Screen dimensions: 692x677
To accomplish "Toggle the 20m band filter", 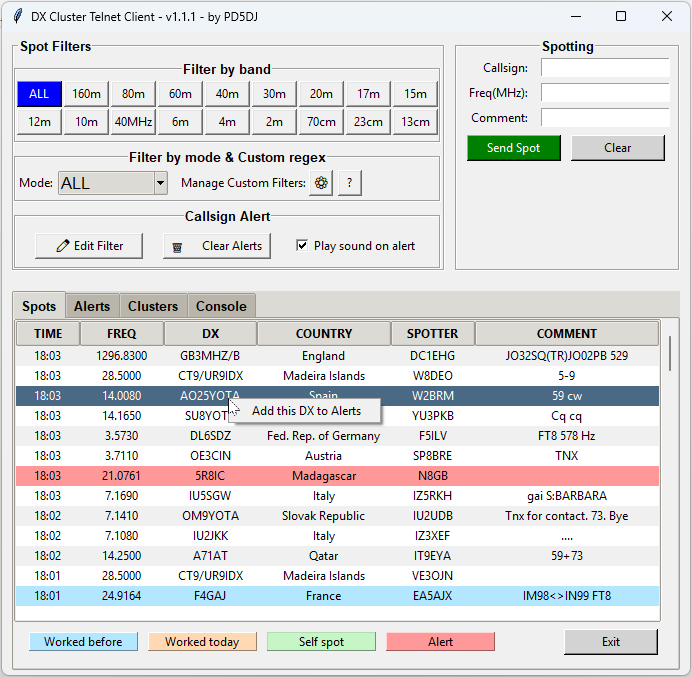I will [321, 94].
